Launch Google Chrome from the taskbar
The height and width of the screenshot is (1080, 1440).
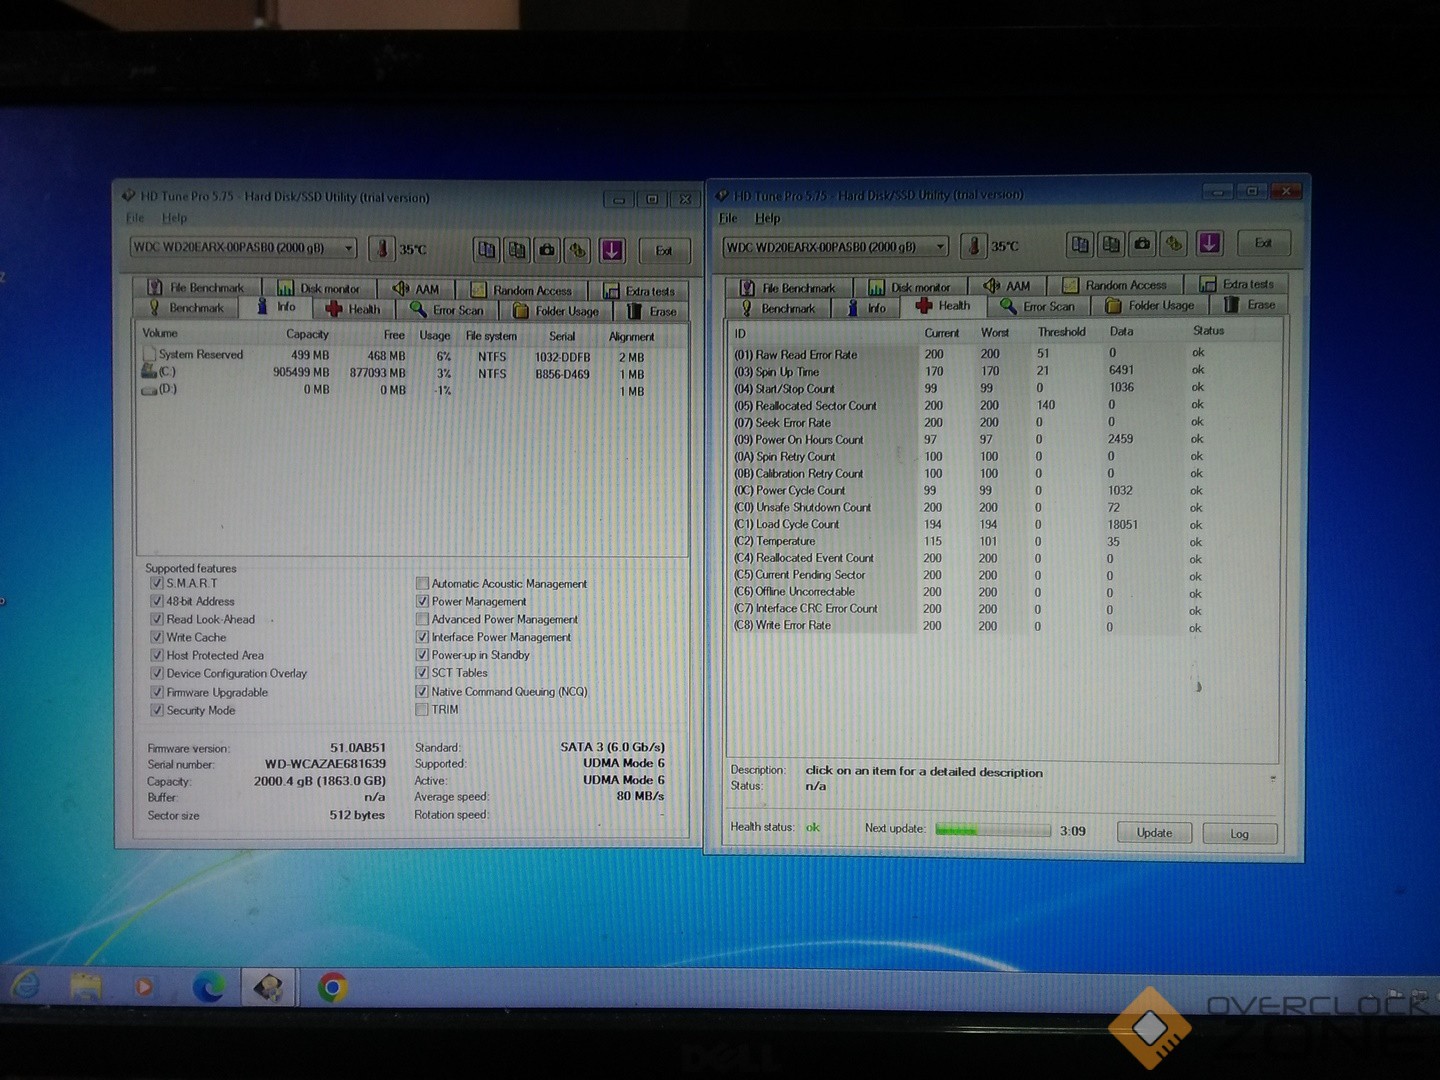[x=332, y=988]
